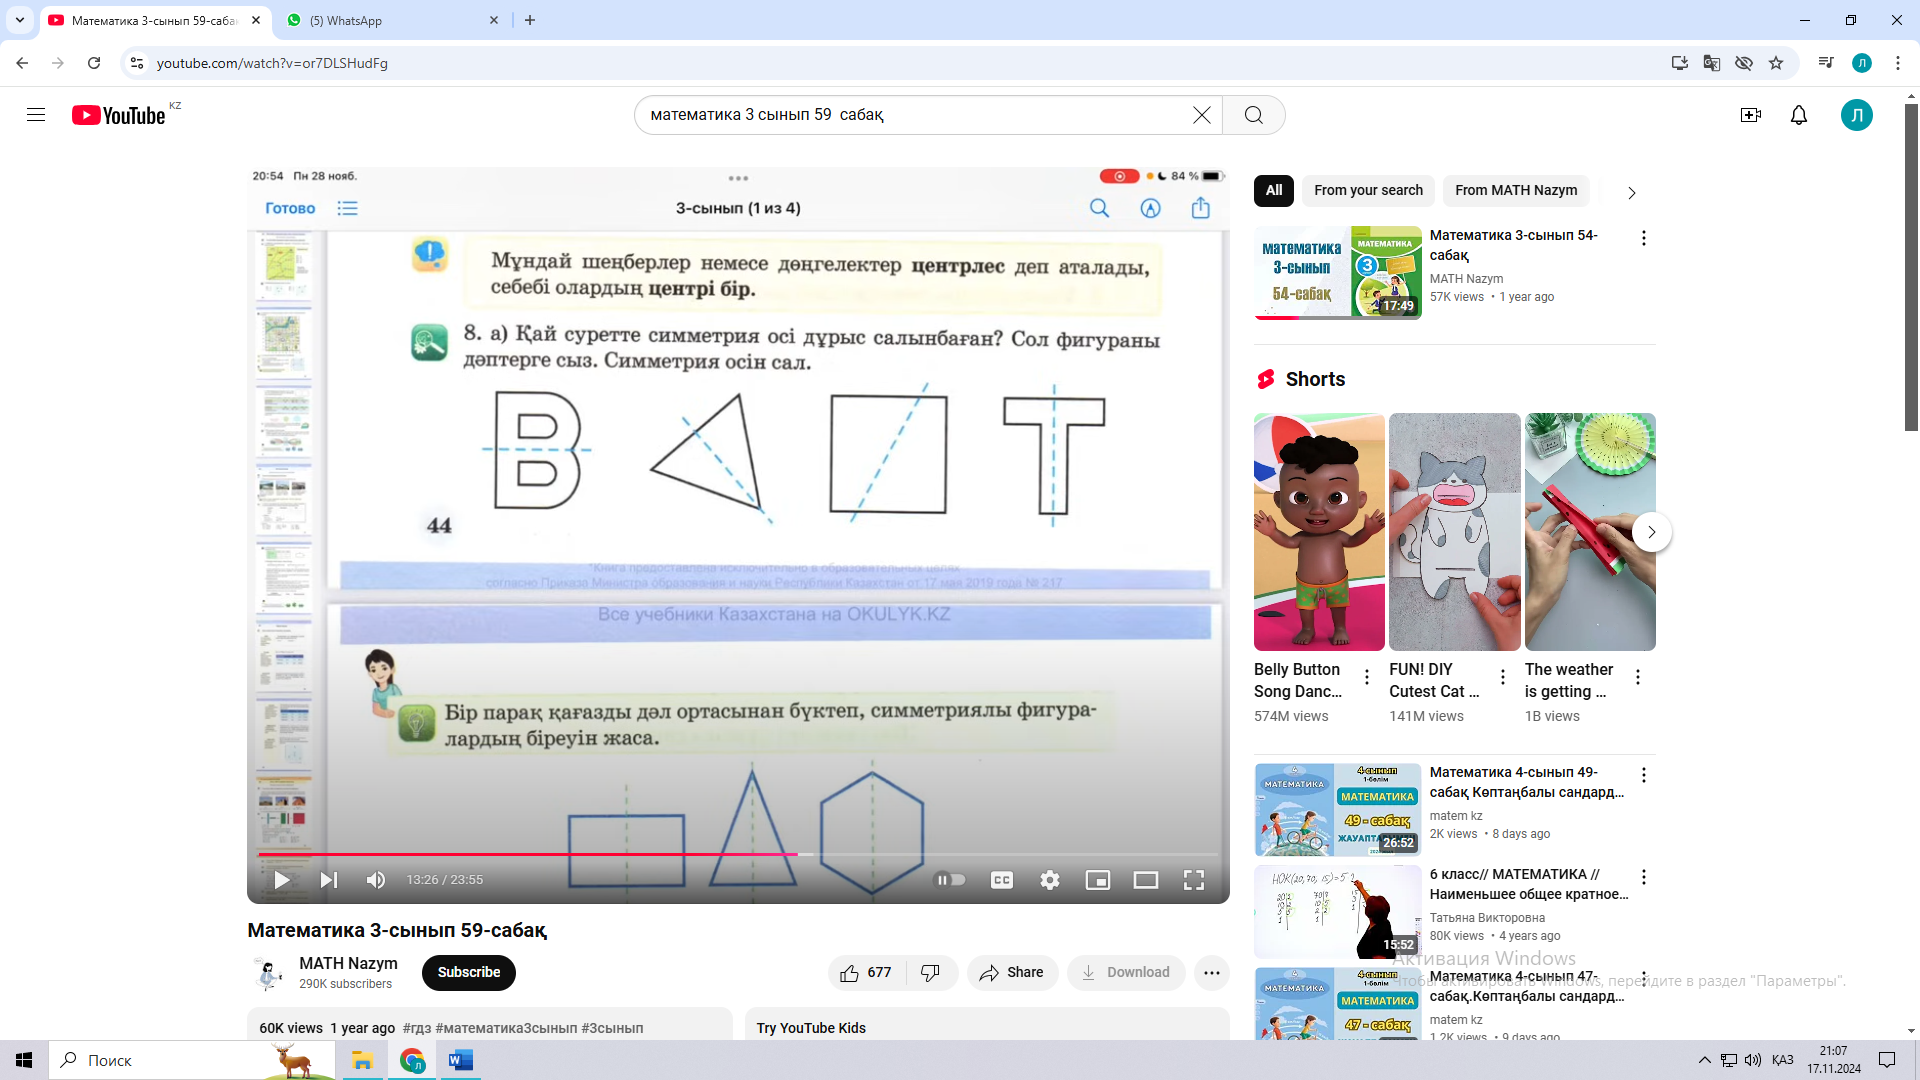Image resolution: width=1920 pixels, height=1080 pixels.
Task: Enter fullscreen mode on the video
Action: [x=1193, y=880]
